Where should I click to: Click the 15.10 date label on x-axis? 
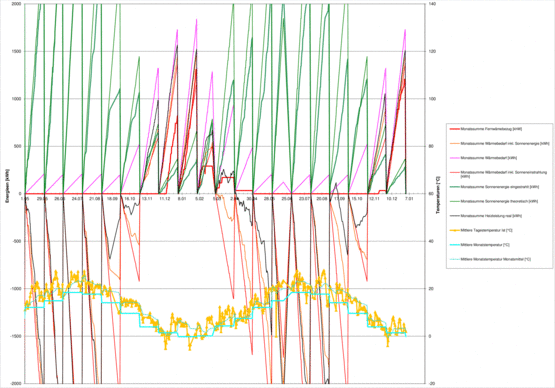click(x=357, y=199)
